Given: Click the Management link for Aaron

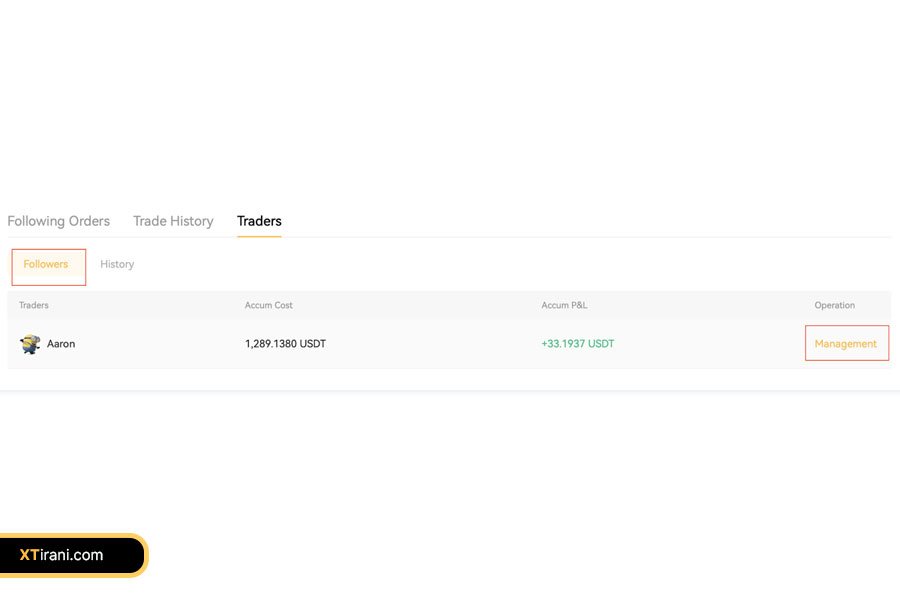Looking at the screenshot, I should (x=845, y=344).
